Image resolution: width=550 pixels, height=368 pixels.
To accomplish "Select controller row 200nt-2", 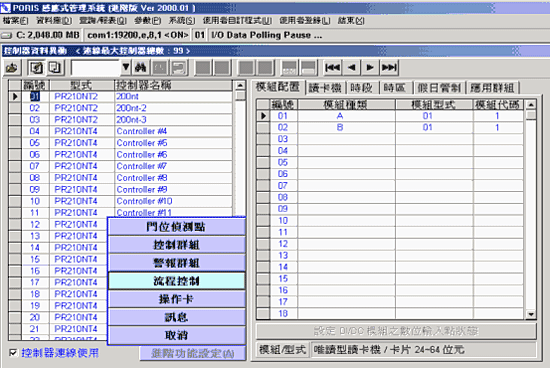I will pos(120,108).
